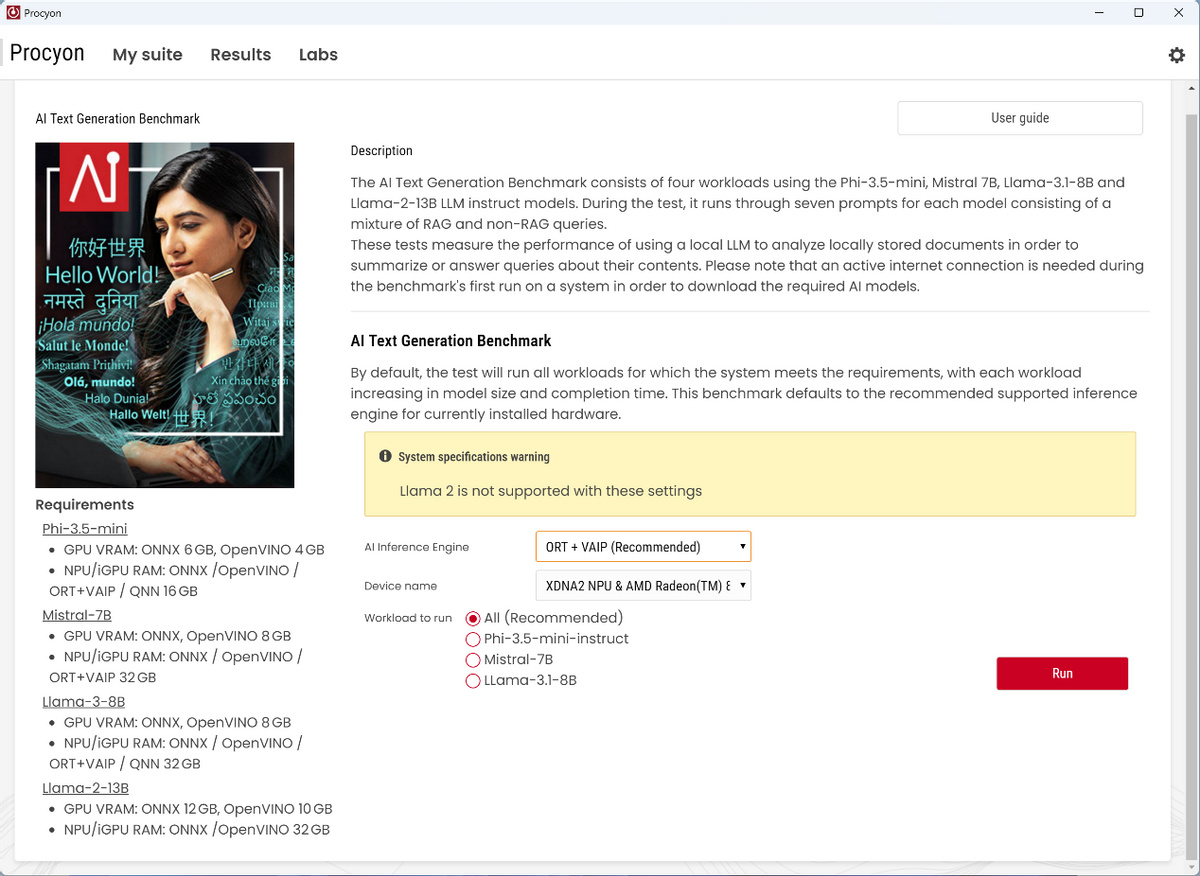Start the benchmark with Run button
The width and height of the screenshot is (1200, 876).
point(1062,673)
